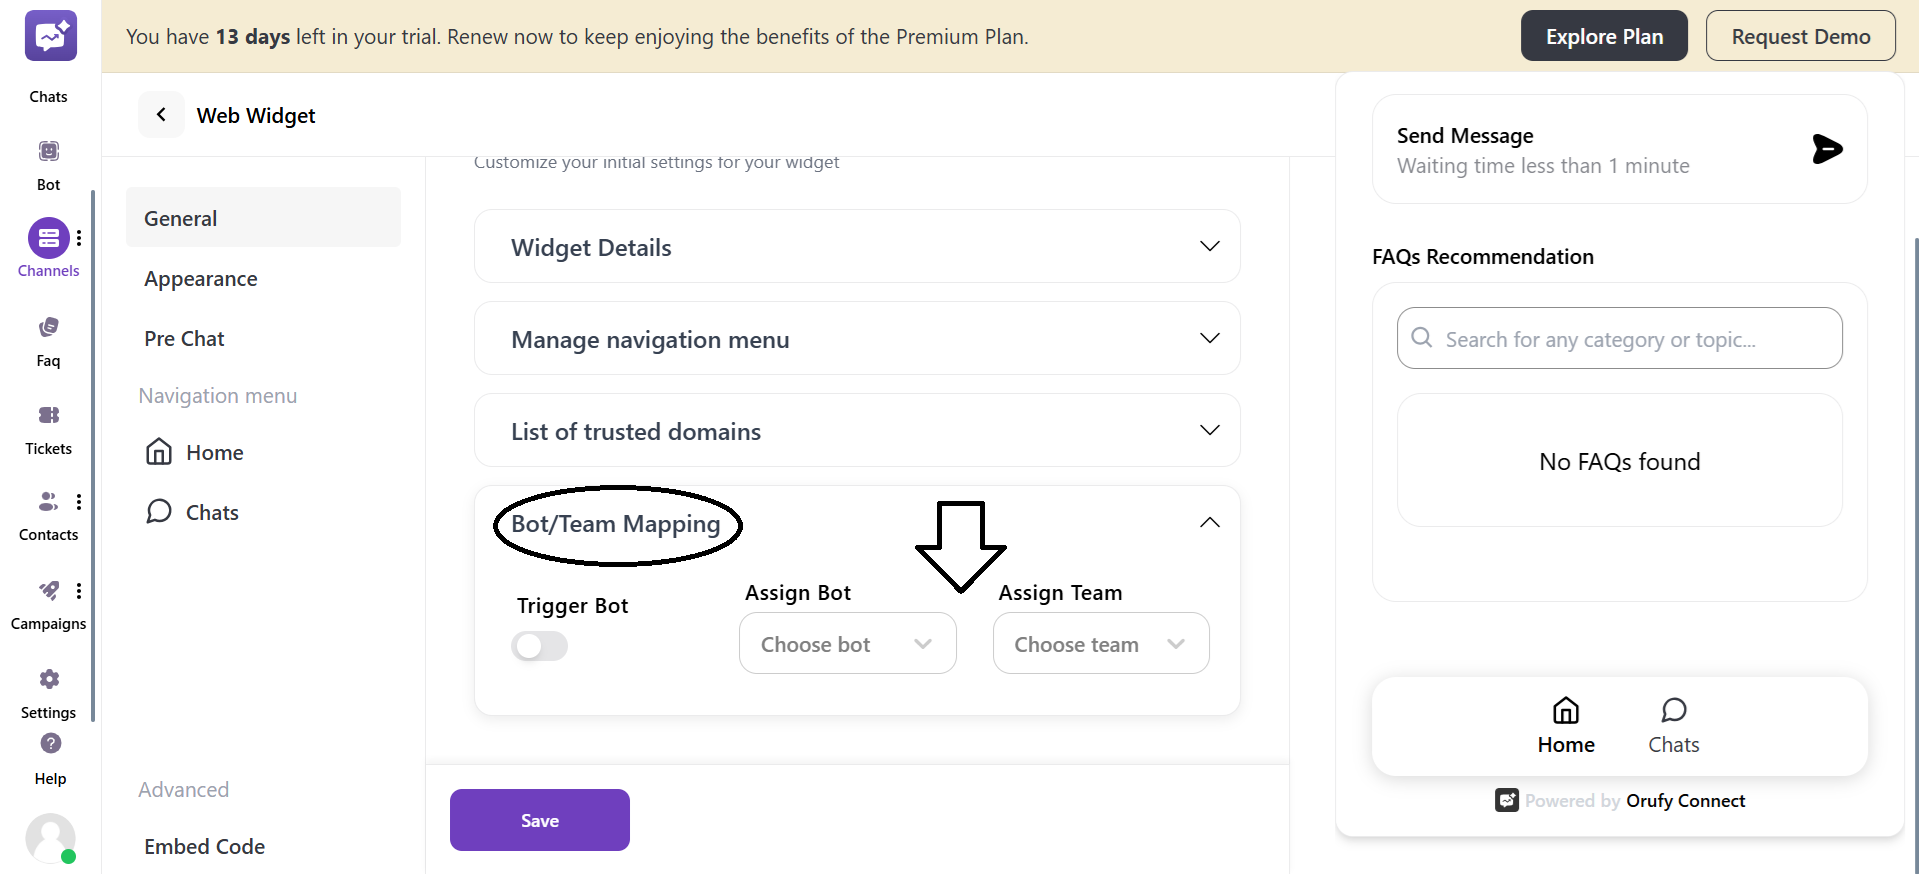Open the Faq sidebar icon

[x=48, y=328]
